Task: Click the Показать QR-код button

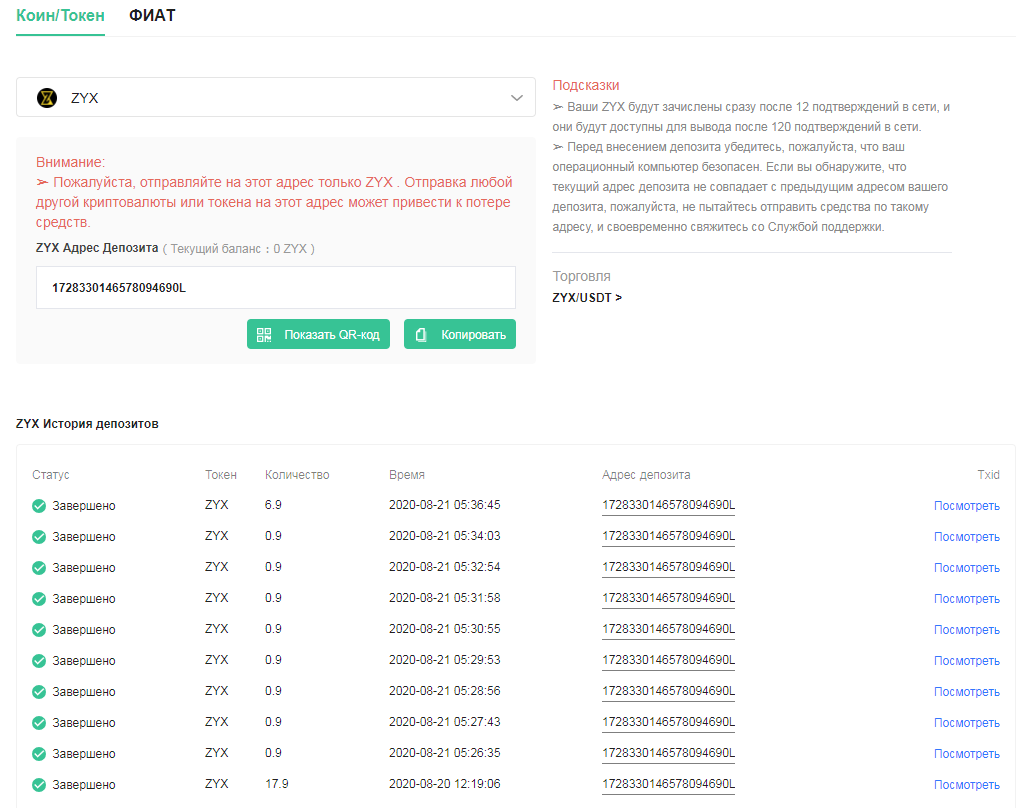Action: click(x=318, y=334)
